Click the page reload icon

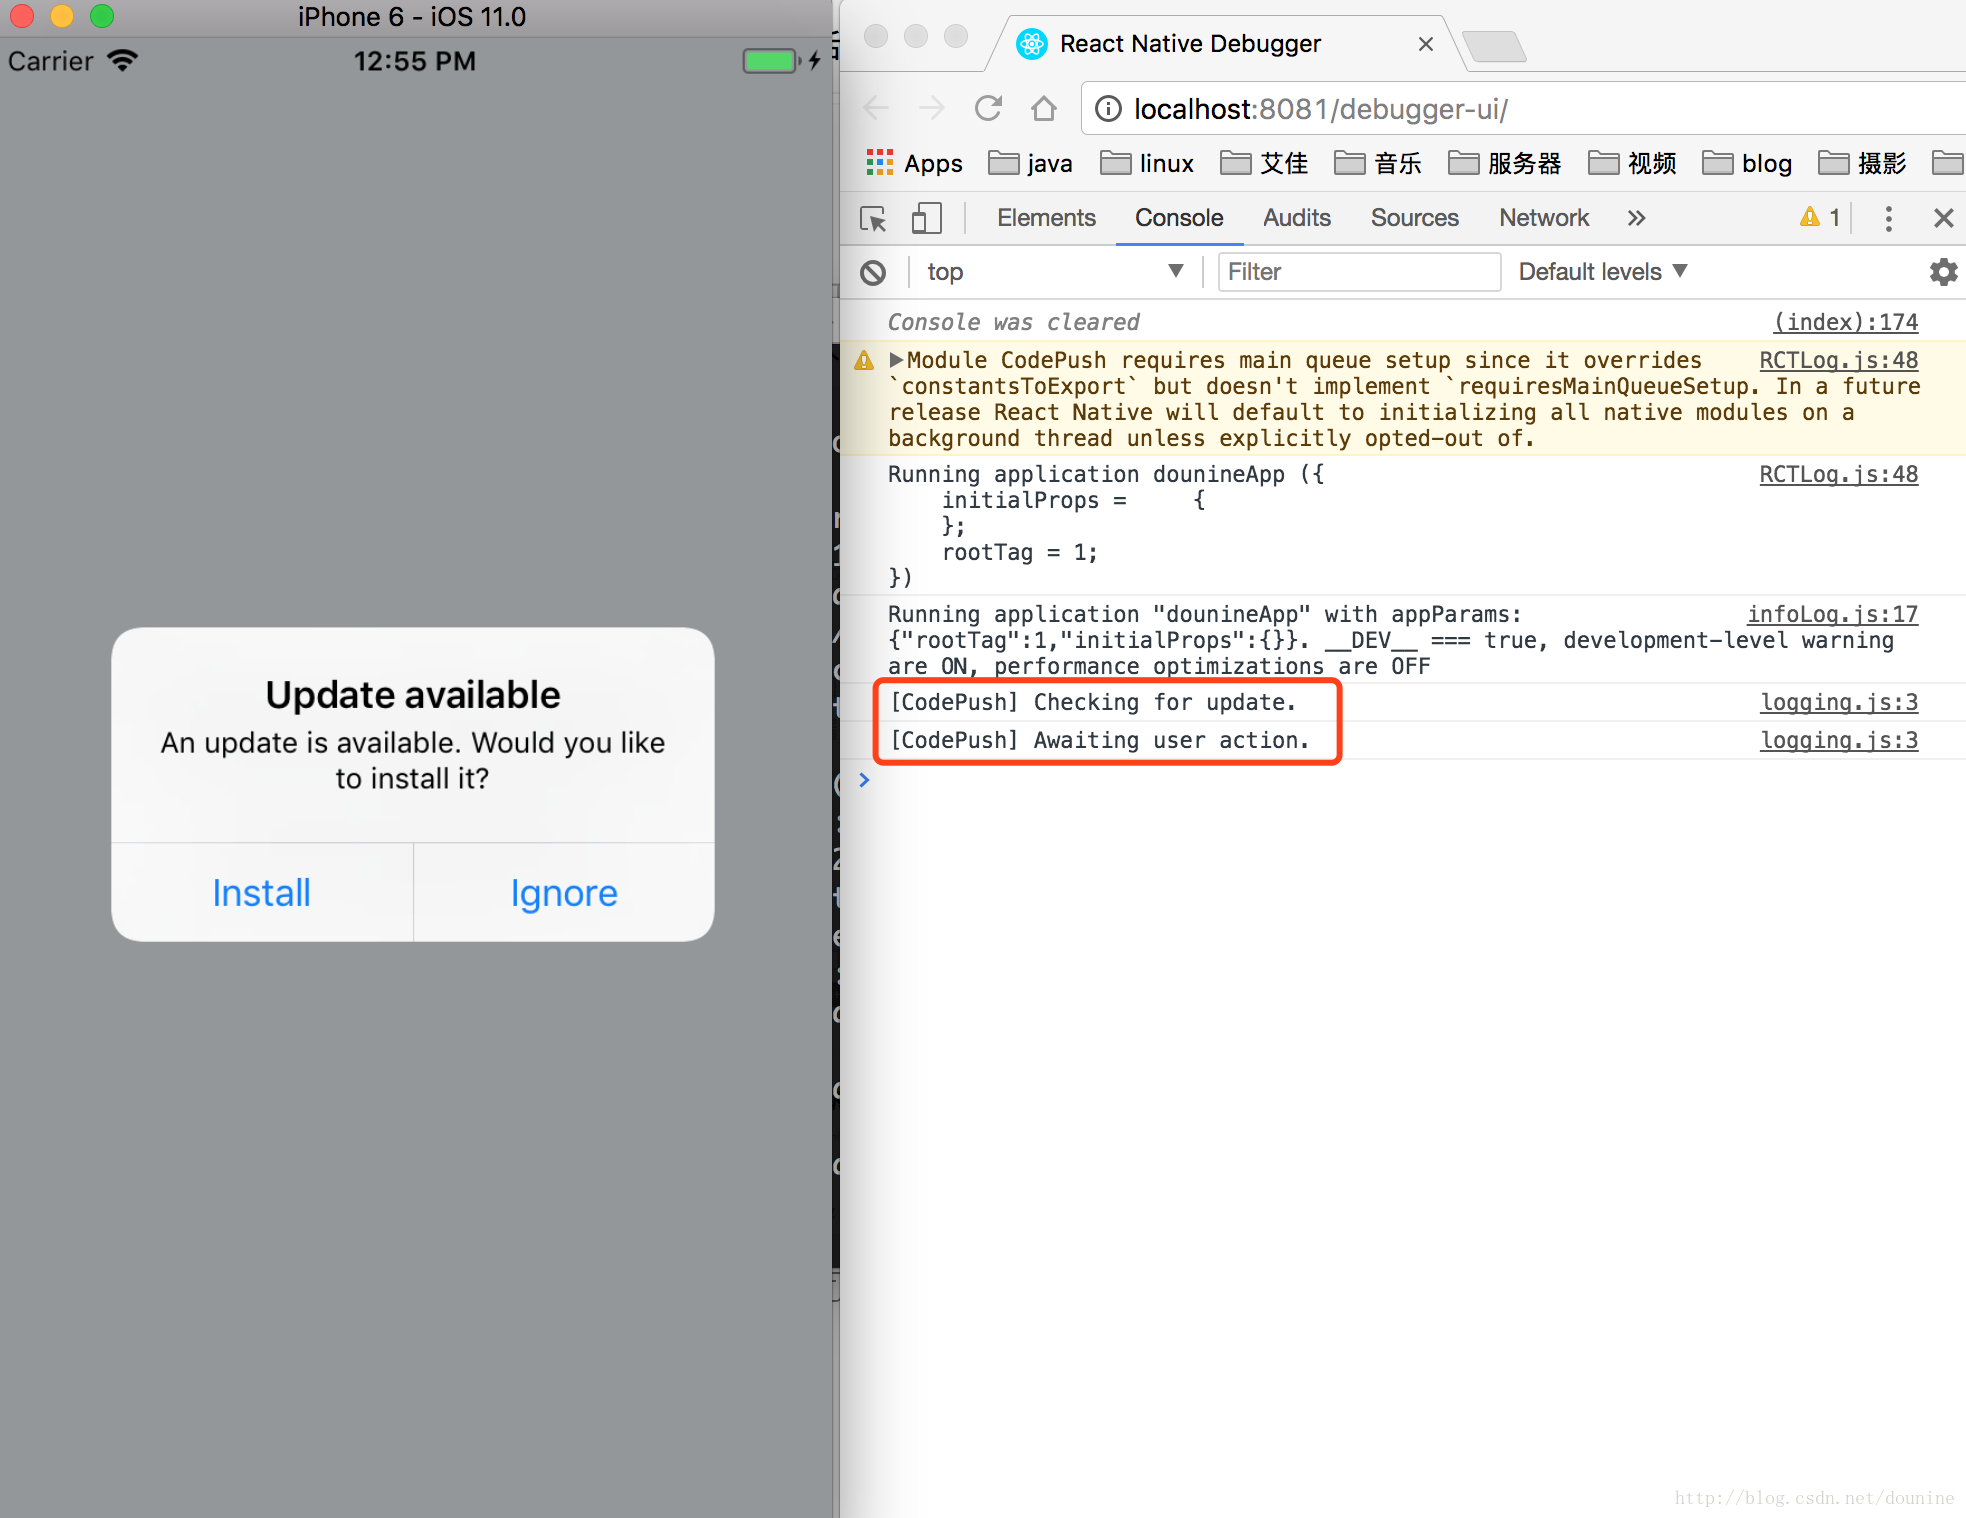tap(985, 108)
